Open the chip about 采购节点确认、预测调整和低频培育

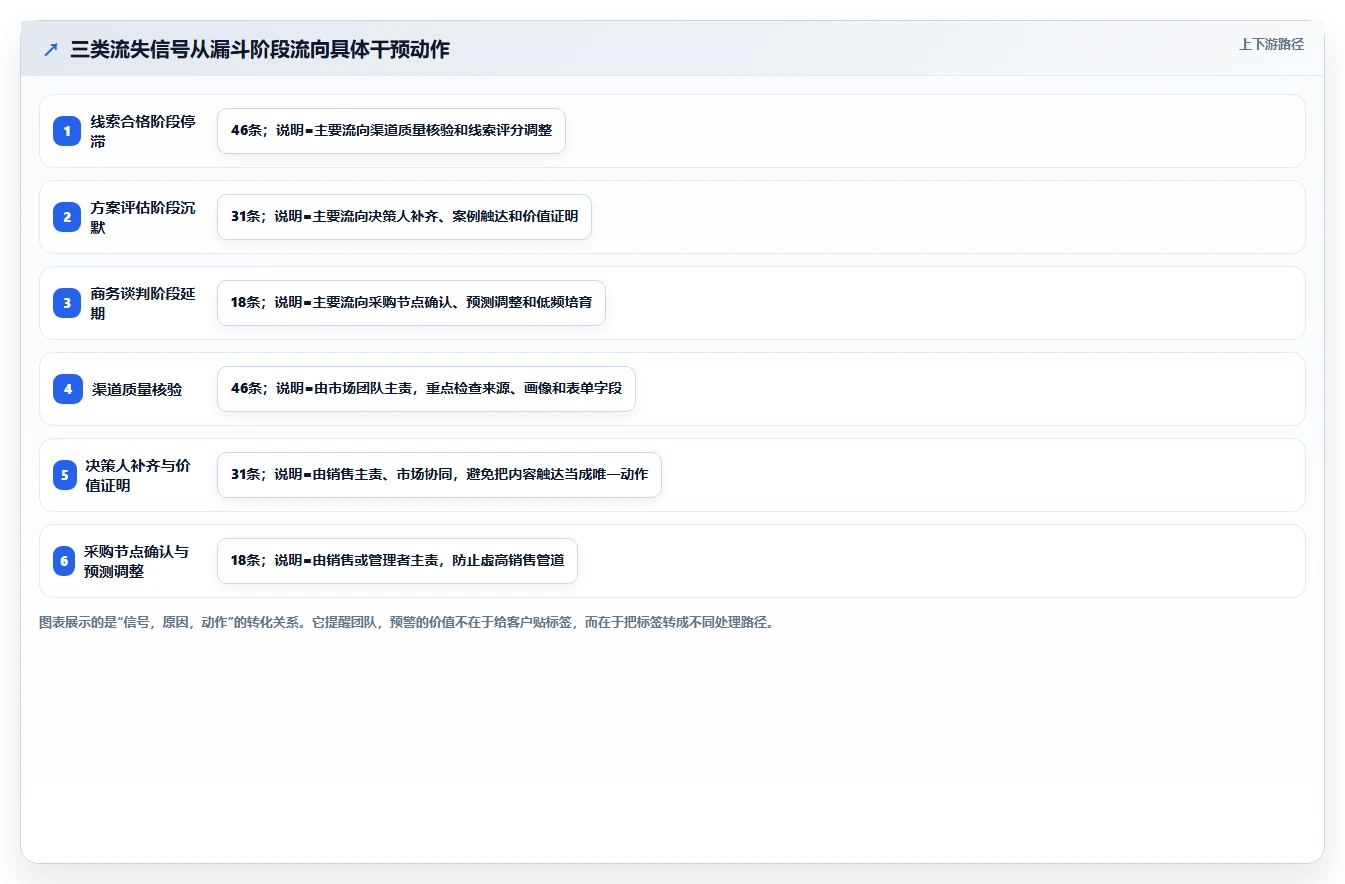tap(411, 303)
